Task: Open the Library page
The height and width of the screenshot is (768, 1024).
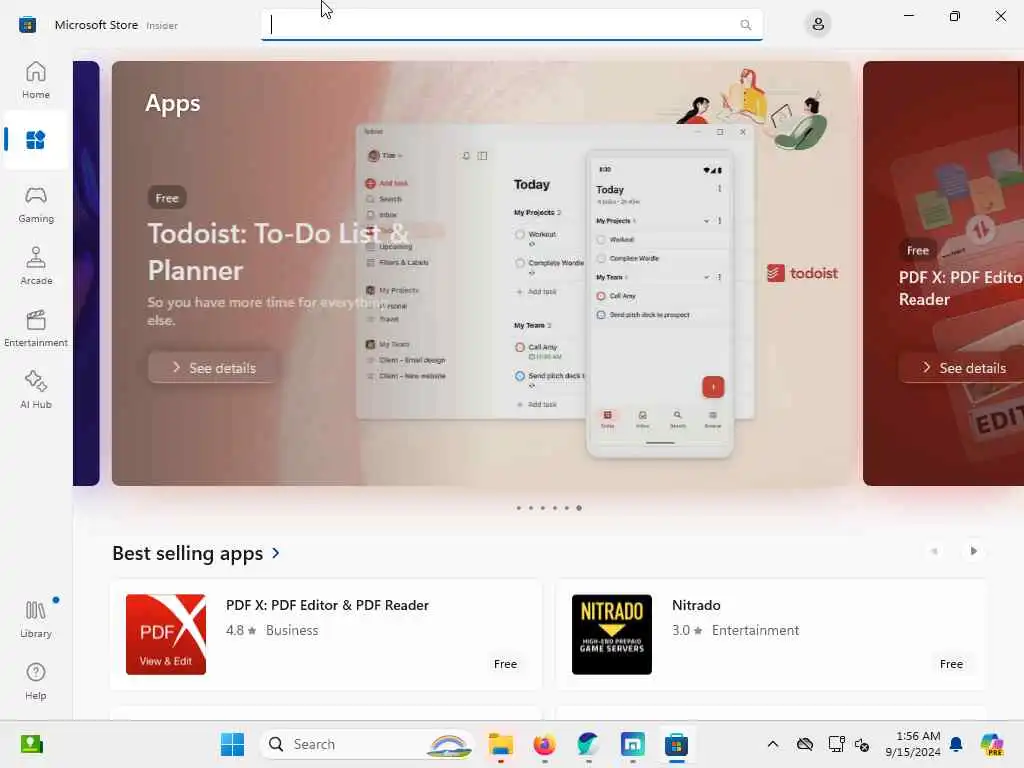Action: [x=35, y=620]
